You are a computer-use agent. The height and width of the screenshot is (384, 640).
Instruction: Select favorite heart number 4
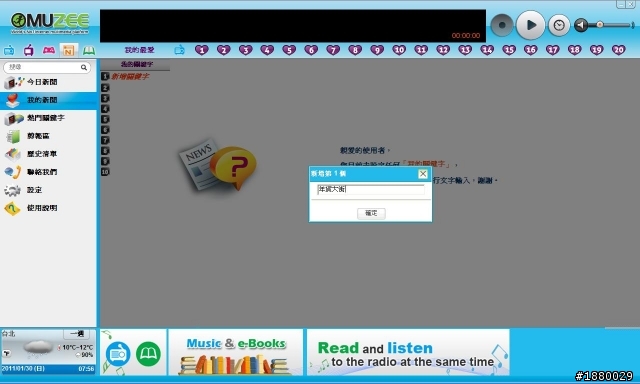click(267, 50)
